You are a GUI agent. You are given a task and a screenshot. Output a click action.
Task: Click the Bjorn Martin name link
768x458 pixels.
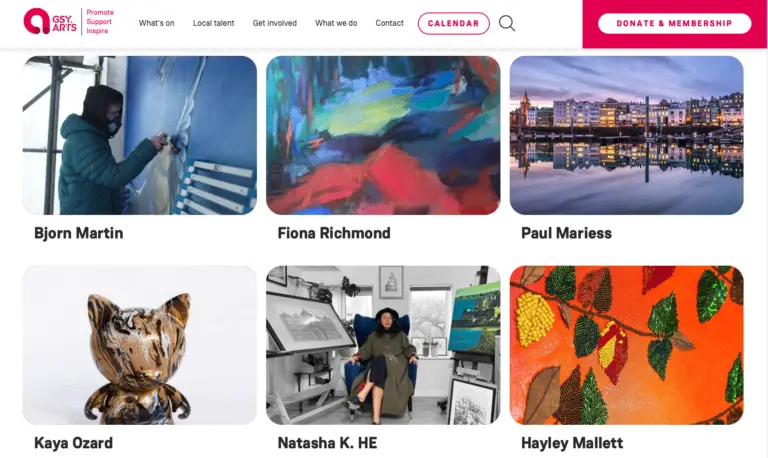point(79,233)
